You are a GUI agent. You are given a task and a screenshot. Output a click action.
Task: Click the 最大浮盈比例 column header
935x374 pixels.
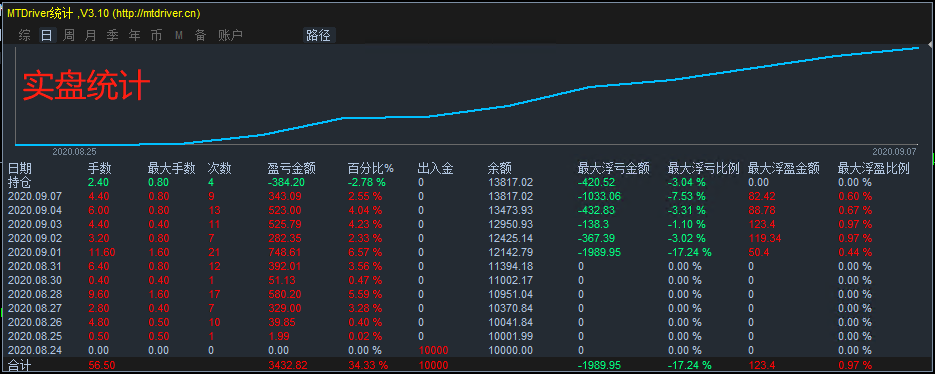874,169
